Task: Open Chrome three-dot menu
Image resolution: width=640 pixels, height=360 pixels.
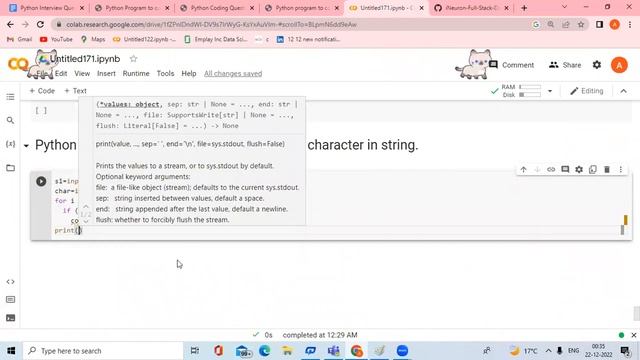Action: (630, 24)
